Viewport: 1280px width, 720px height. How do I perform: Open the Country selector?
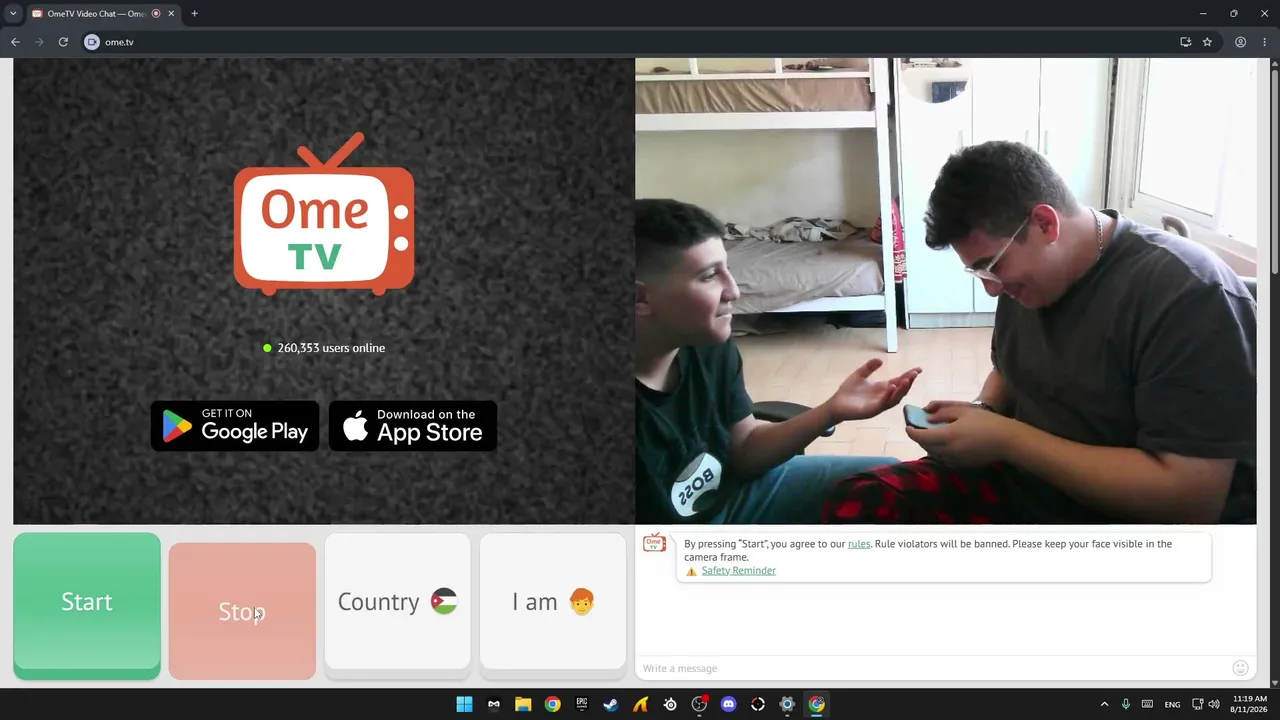[397, 601]
